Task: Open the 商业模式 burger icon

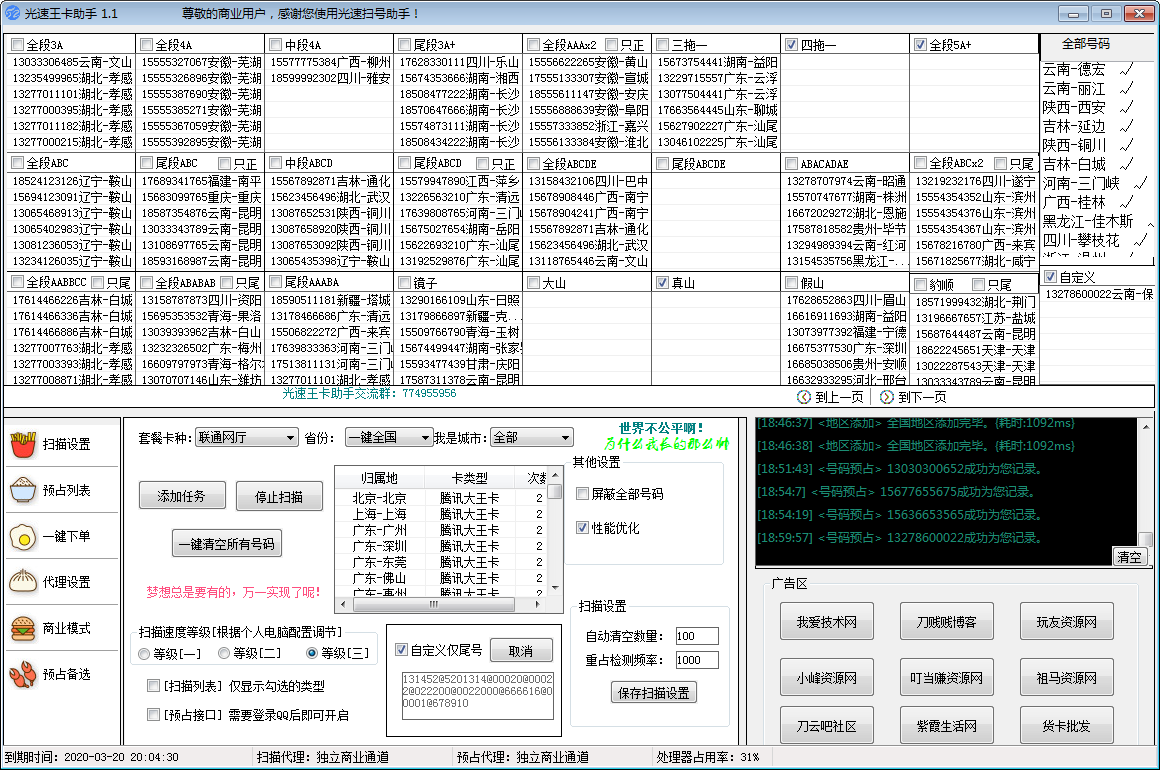Action: coord(23,629)
